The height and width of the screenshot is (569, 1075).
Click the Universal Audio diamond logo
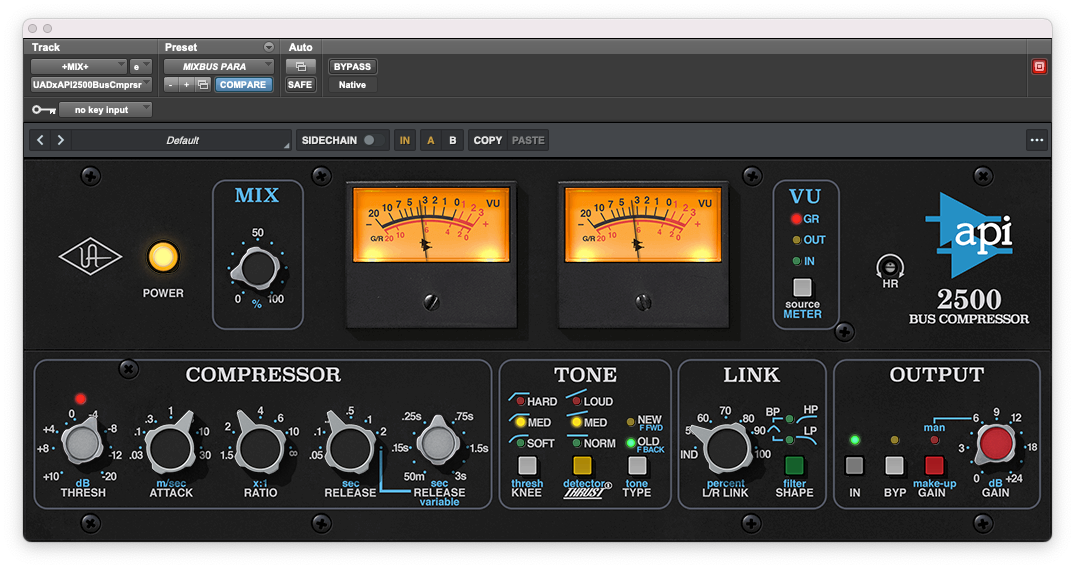[x=90, y=257]
